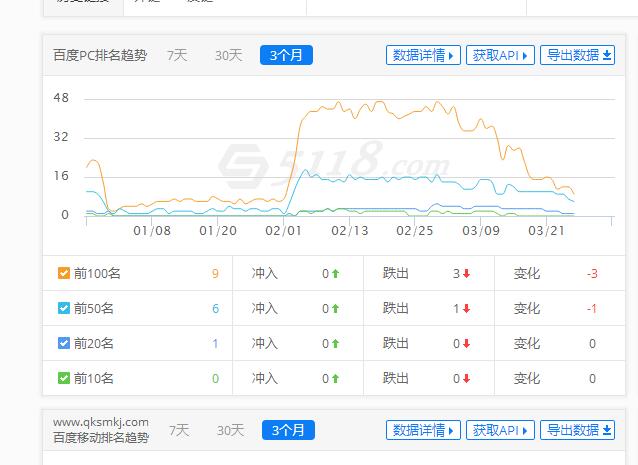Image resolution: width=638 pixels, height=465 pixels.
Task: Click the www.qksmkj.com domain text
Action: click(101, 422)
